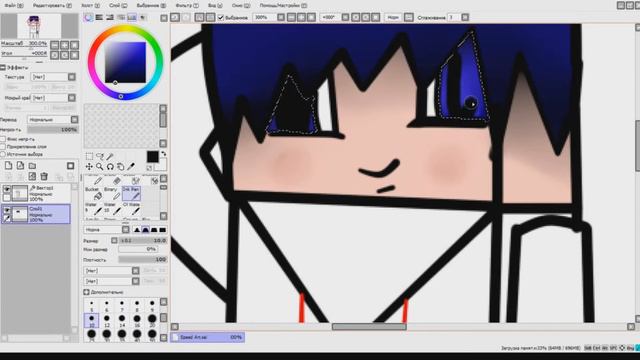Open the Слой menu
The height and width of the screenshot is (360, 640).
point(118,6)
